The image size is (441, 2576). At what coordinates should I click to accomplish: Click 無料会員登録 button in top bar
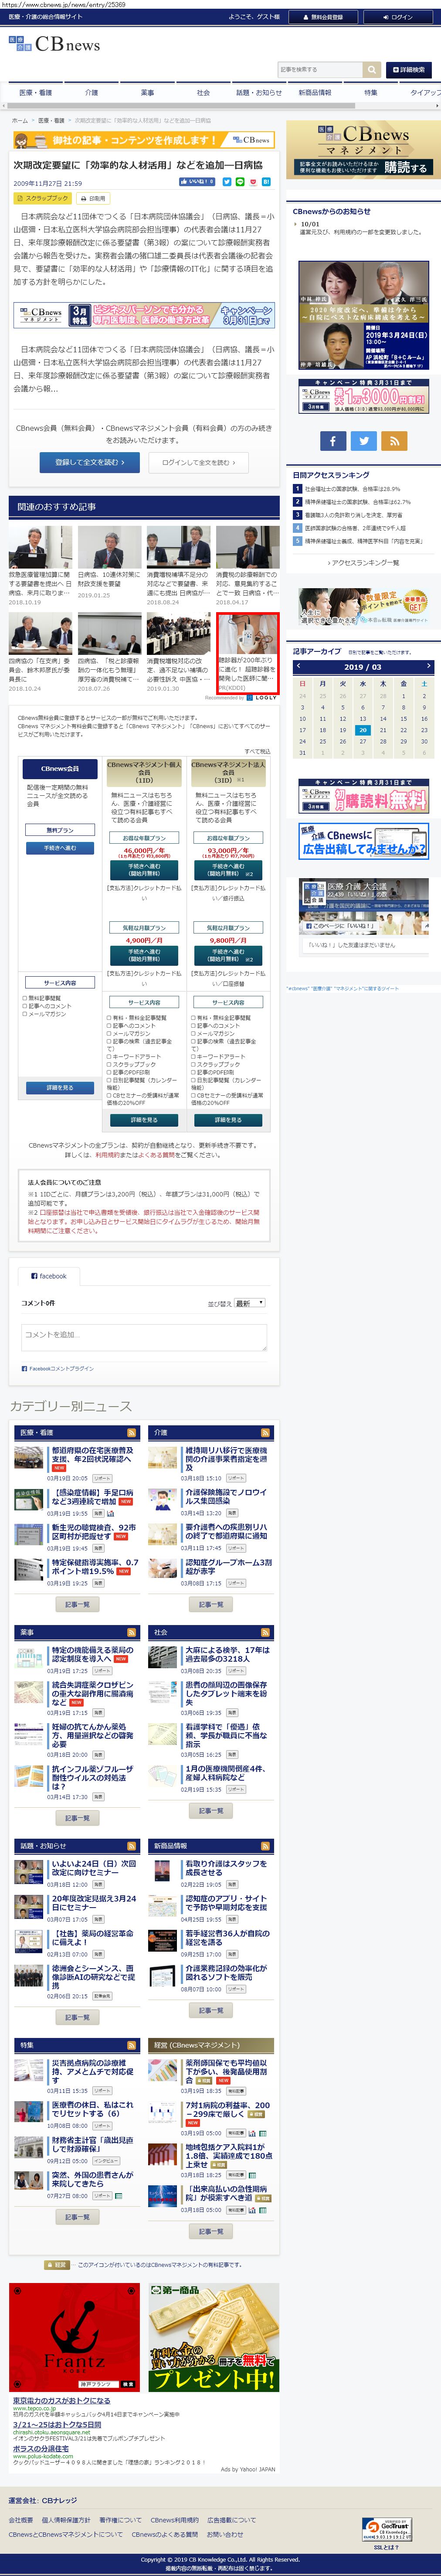pyautogui.click(x=323, y=17)
